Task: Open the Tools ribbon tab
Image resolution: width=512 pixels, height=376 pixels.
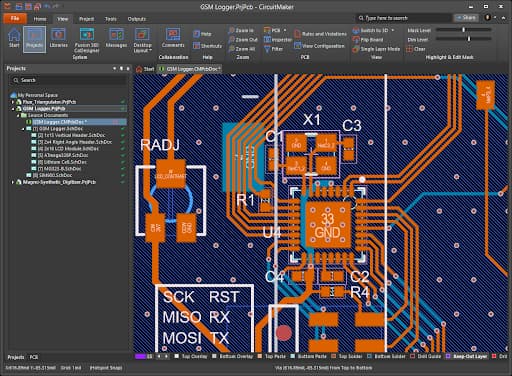Action: pos(111,19)
